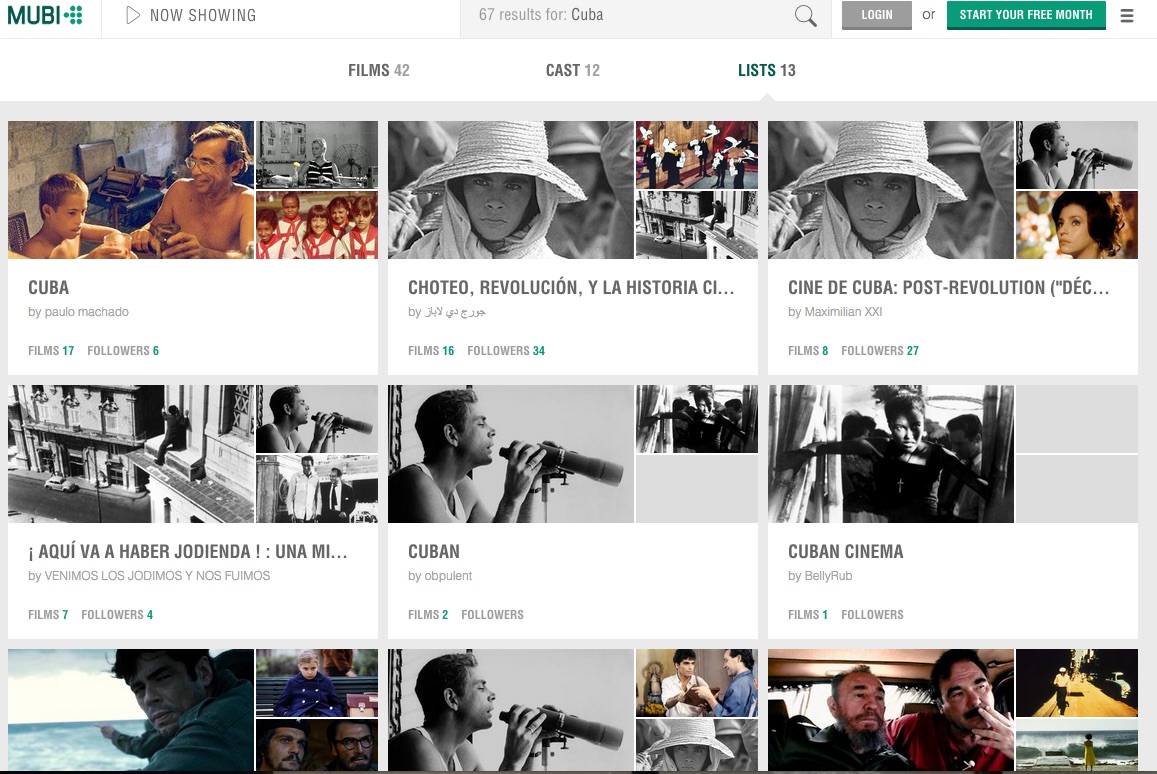Switch to the CAST 12 tab
The width and height of the screenshot is (1157, 774).
click(573, 70)
